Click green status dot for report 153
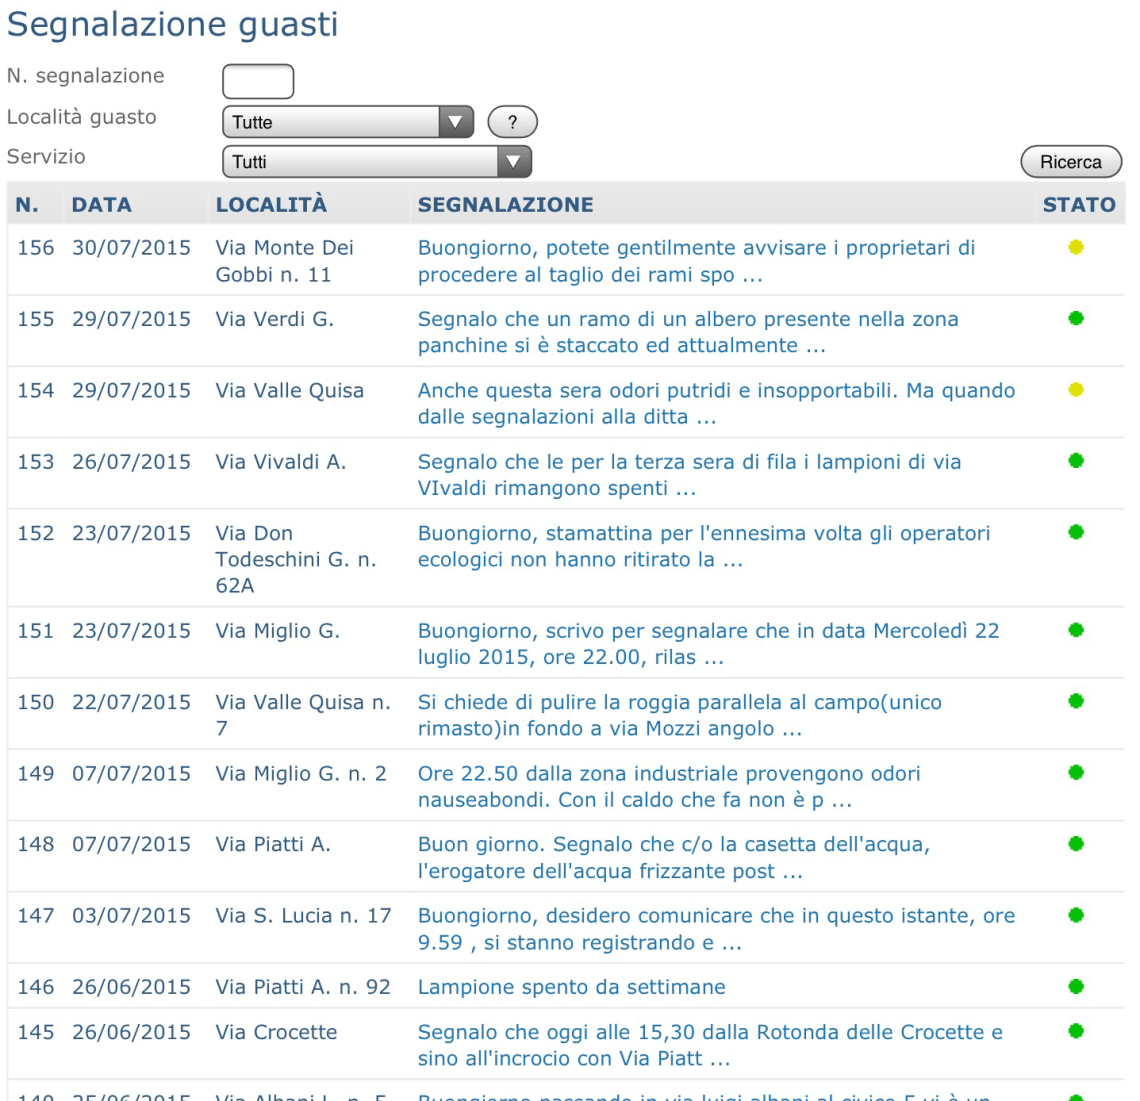This screenshot has width=1140, height=1101. tap(1076, 461)
